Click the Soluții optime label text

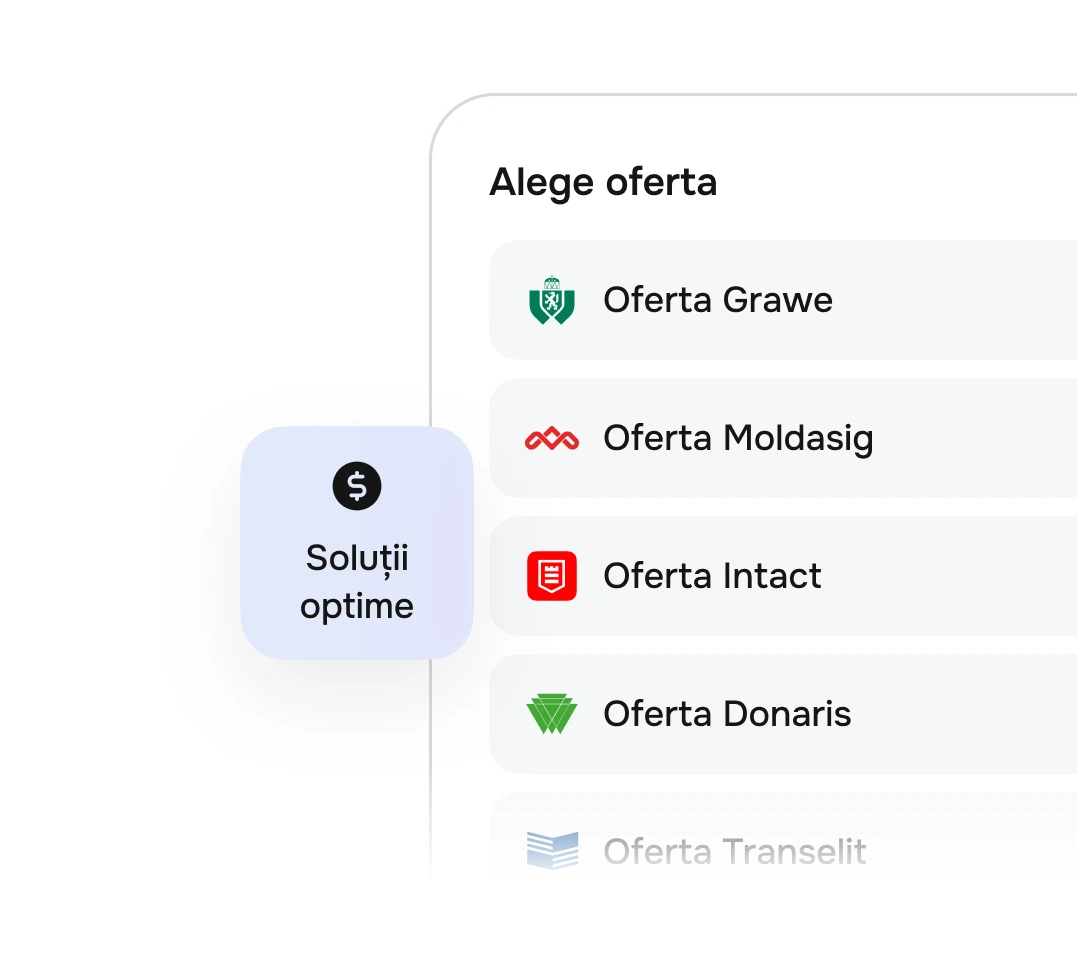pyautogui.click(x=357, y=582)
